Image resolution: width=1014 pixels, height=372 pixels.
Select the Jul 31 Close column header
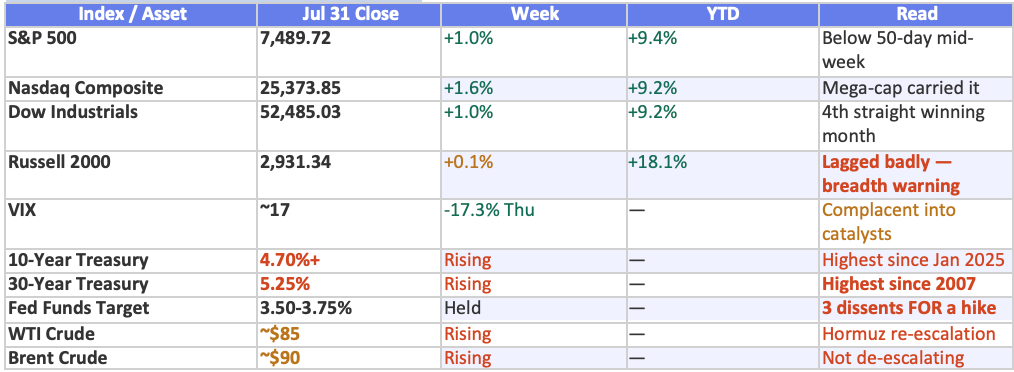349,14
